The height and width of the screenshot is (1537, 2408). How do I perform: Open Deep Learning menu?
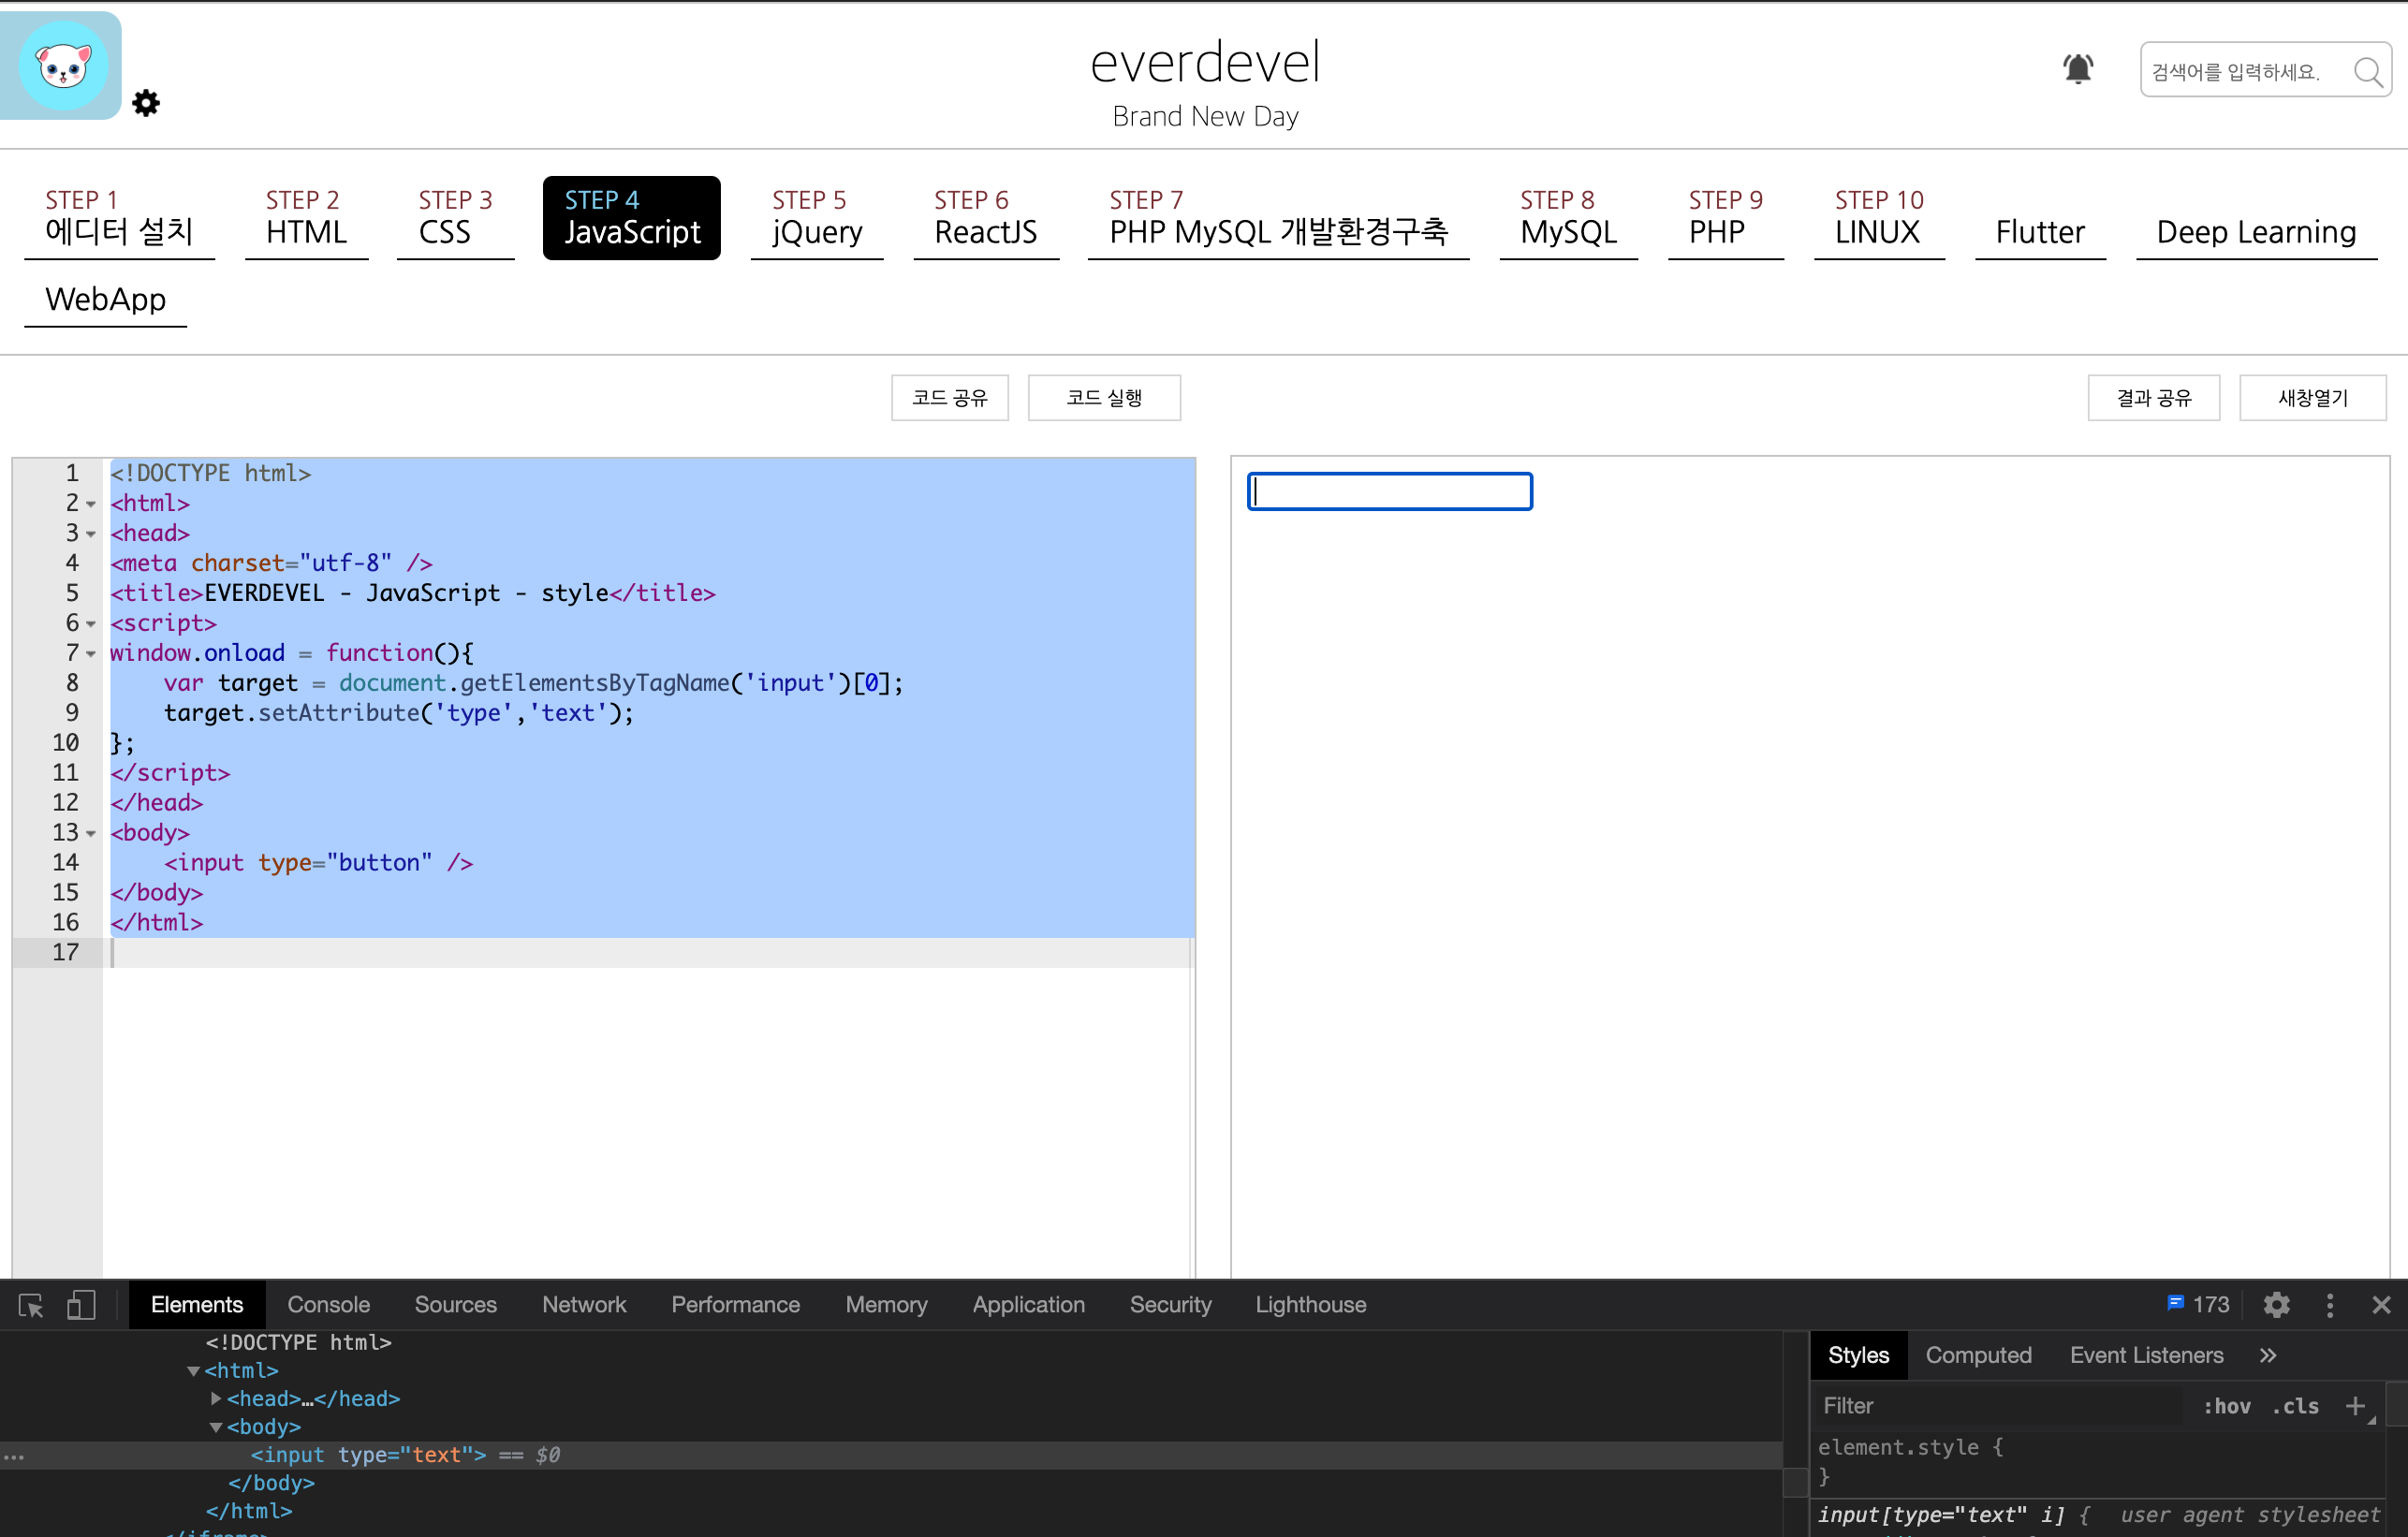tap(2256, 232)
